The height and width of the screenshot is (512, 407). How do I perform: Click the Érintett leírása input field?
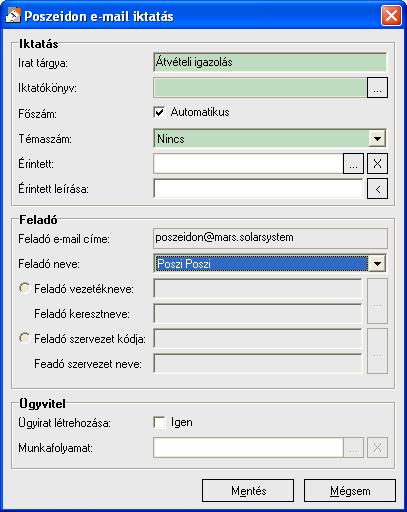pos(258,189)
